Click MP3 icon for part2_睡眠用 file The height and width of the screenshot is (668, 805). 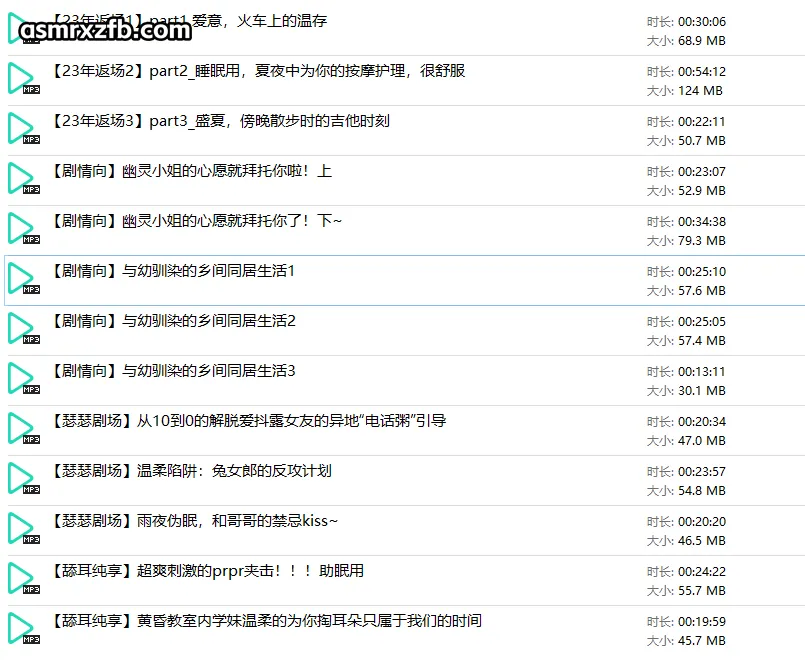pos(24,78)
